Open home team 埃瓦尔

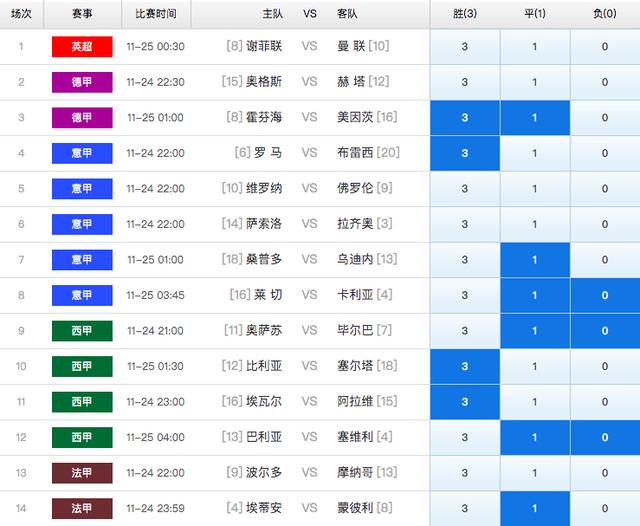tap(264, 401)
